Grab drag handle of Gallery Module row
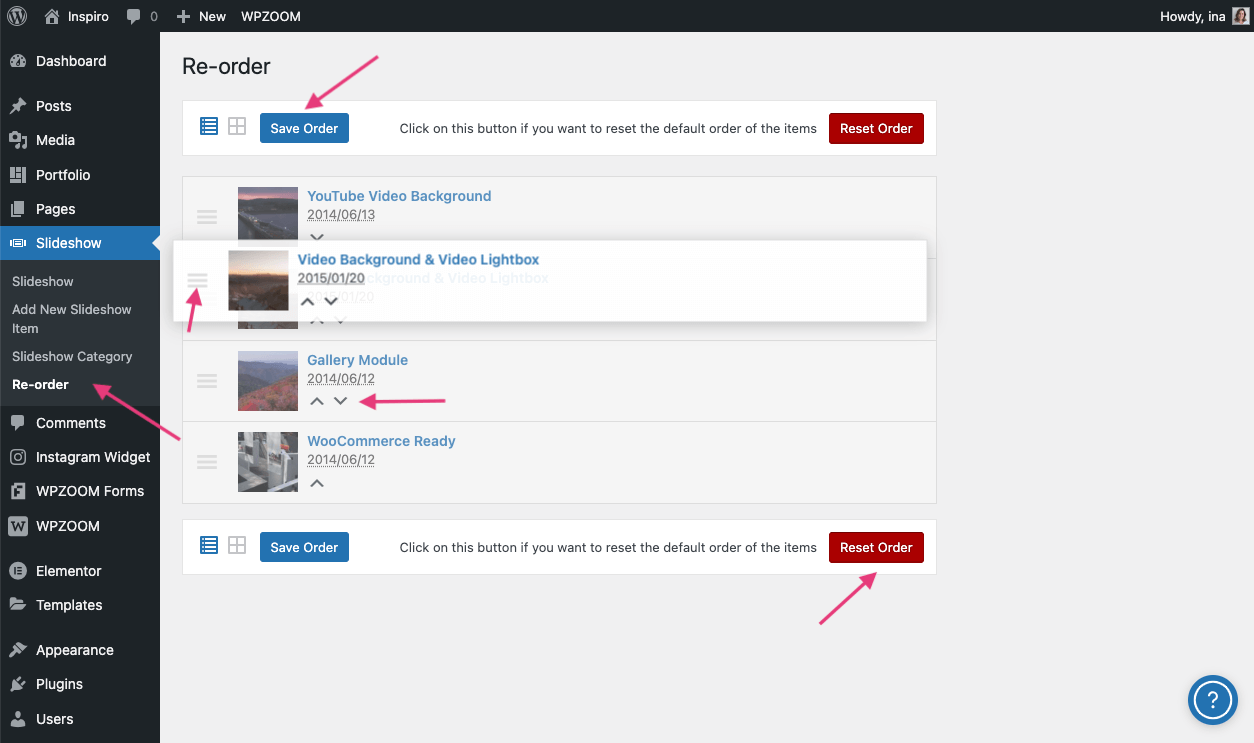This screenshot has height=743, width=1254. click(x=207, y=381)
